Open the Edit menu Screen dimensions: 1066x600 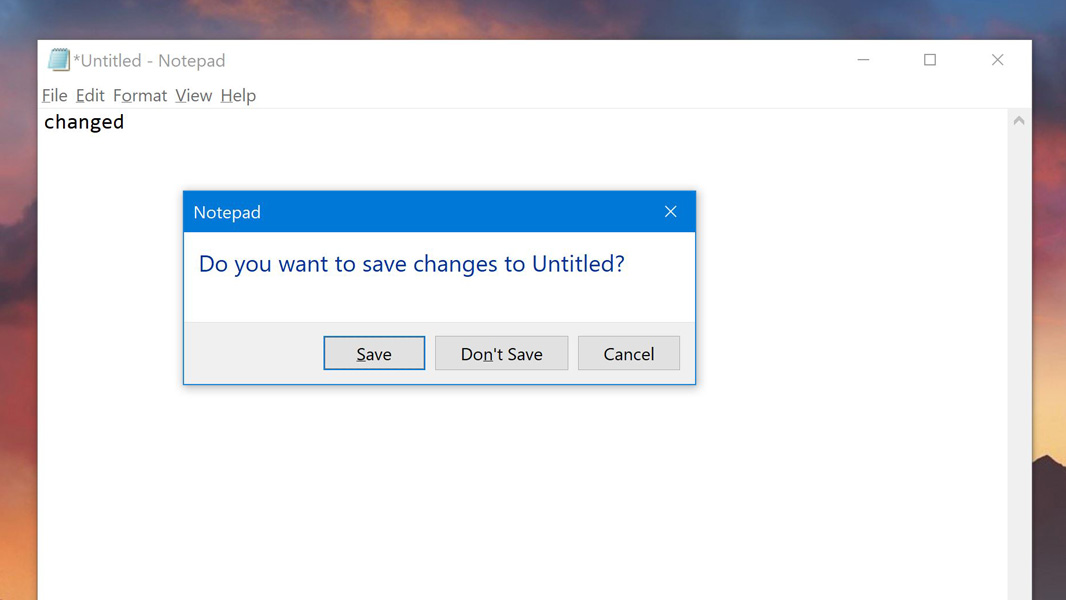[90, 96]
